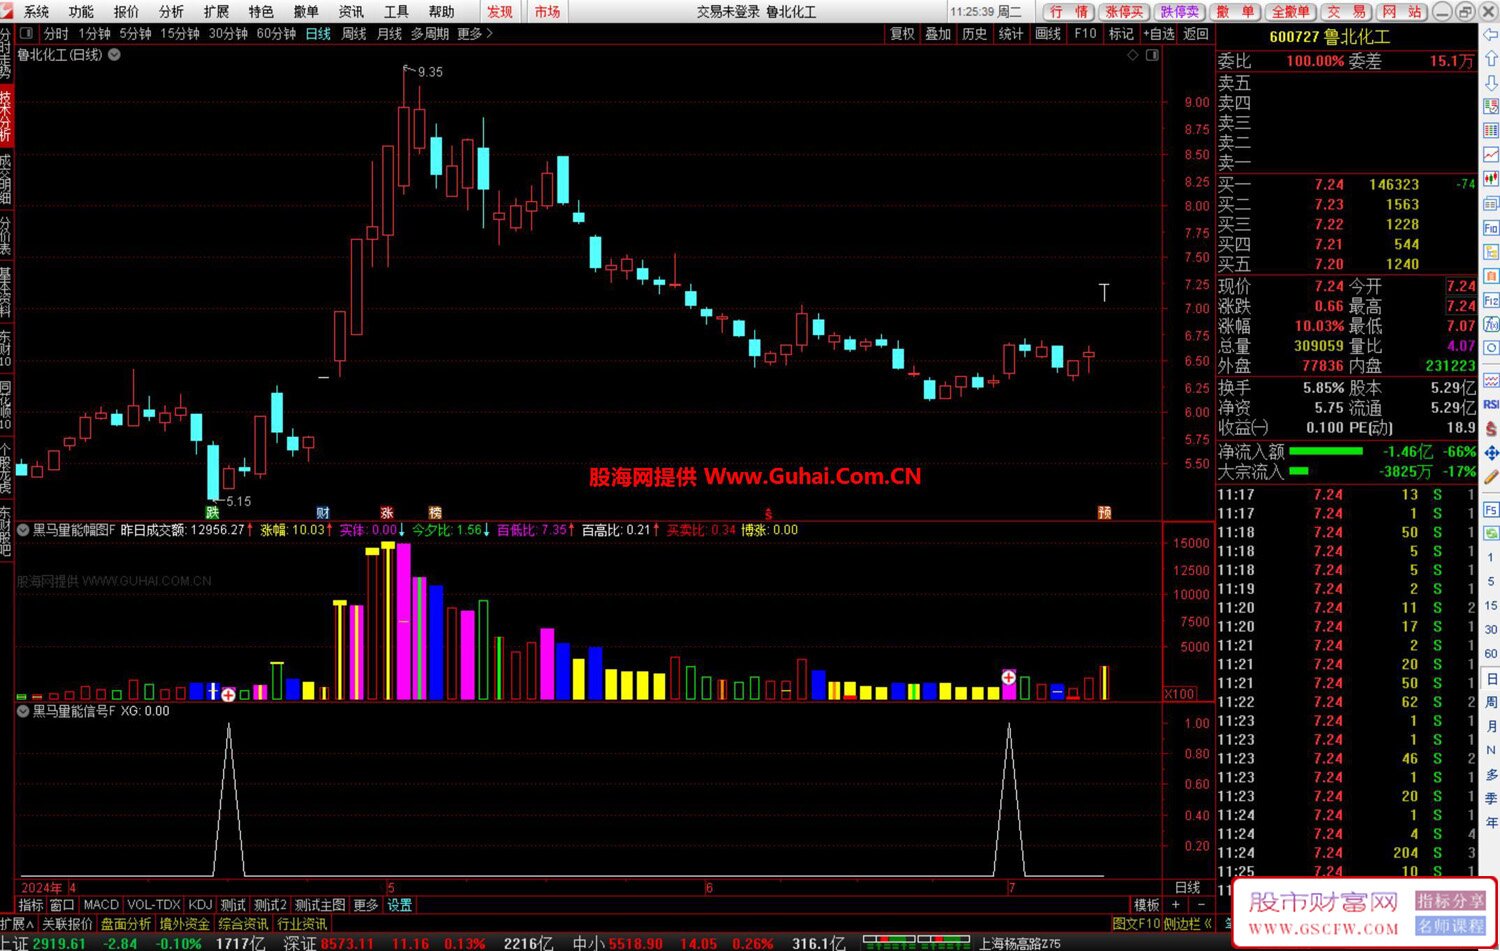The height and width of the screenshot is (951, 1500).
Task: Open the 系统 menu
Action: click(36, 11)
